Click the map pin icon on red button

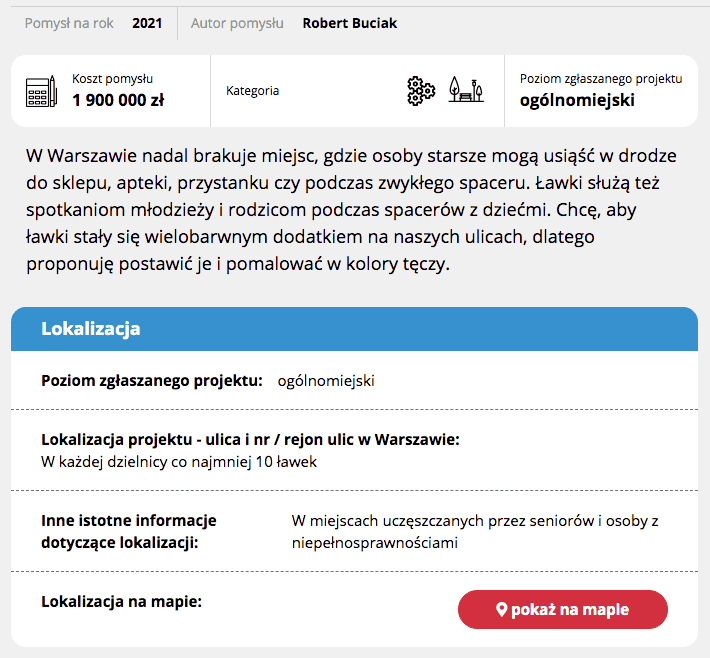[502, 610]
